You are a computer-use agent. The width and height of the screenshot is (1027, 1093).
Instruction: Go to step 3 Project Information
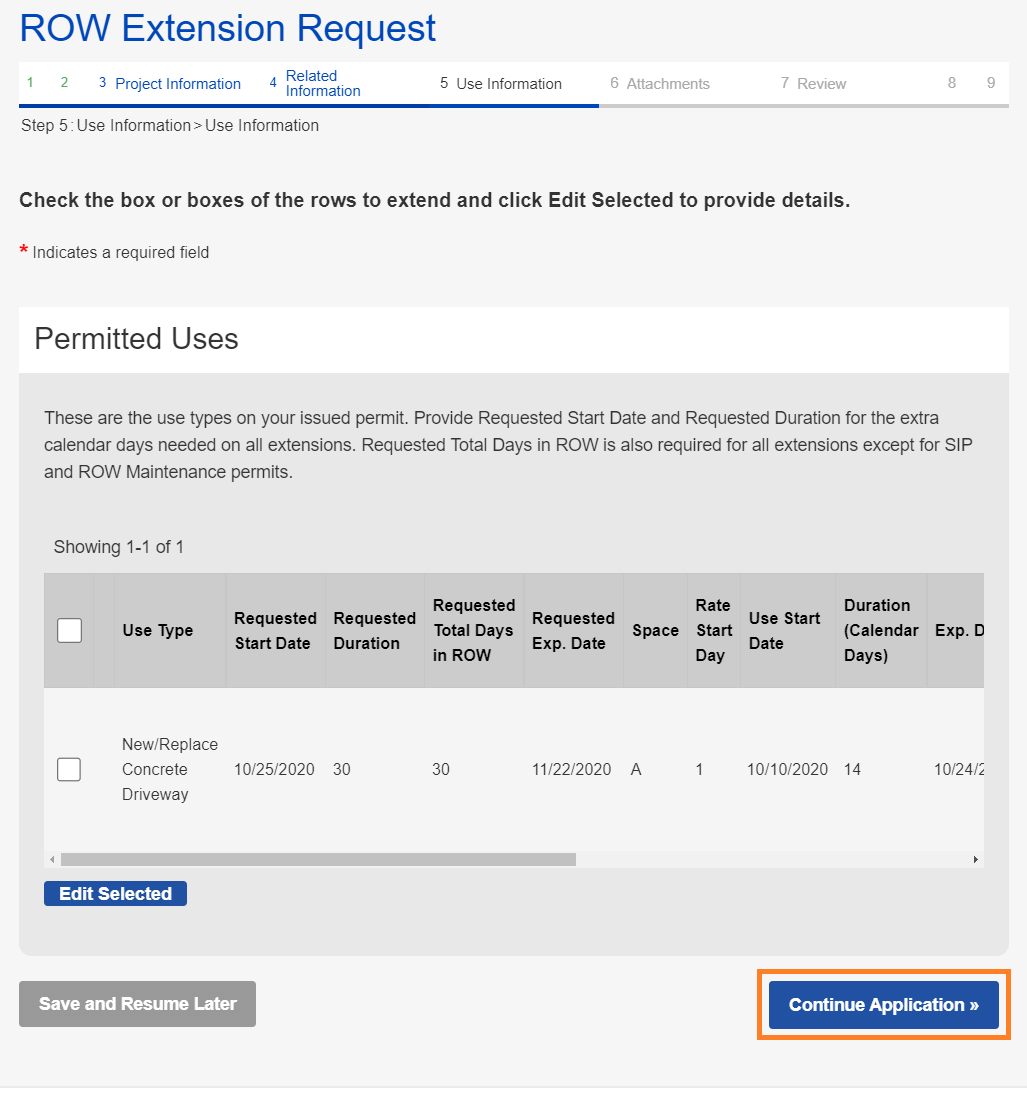[x=168, y=83]
